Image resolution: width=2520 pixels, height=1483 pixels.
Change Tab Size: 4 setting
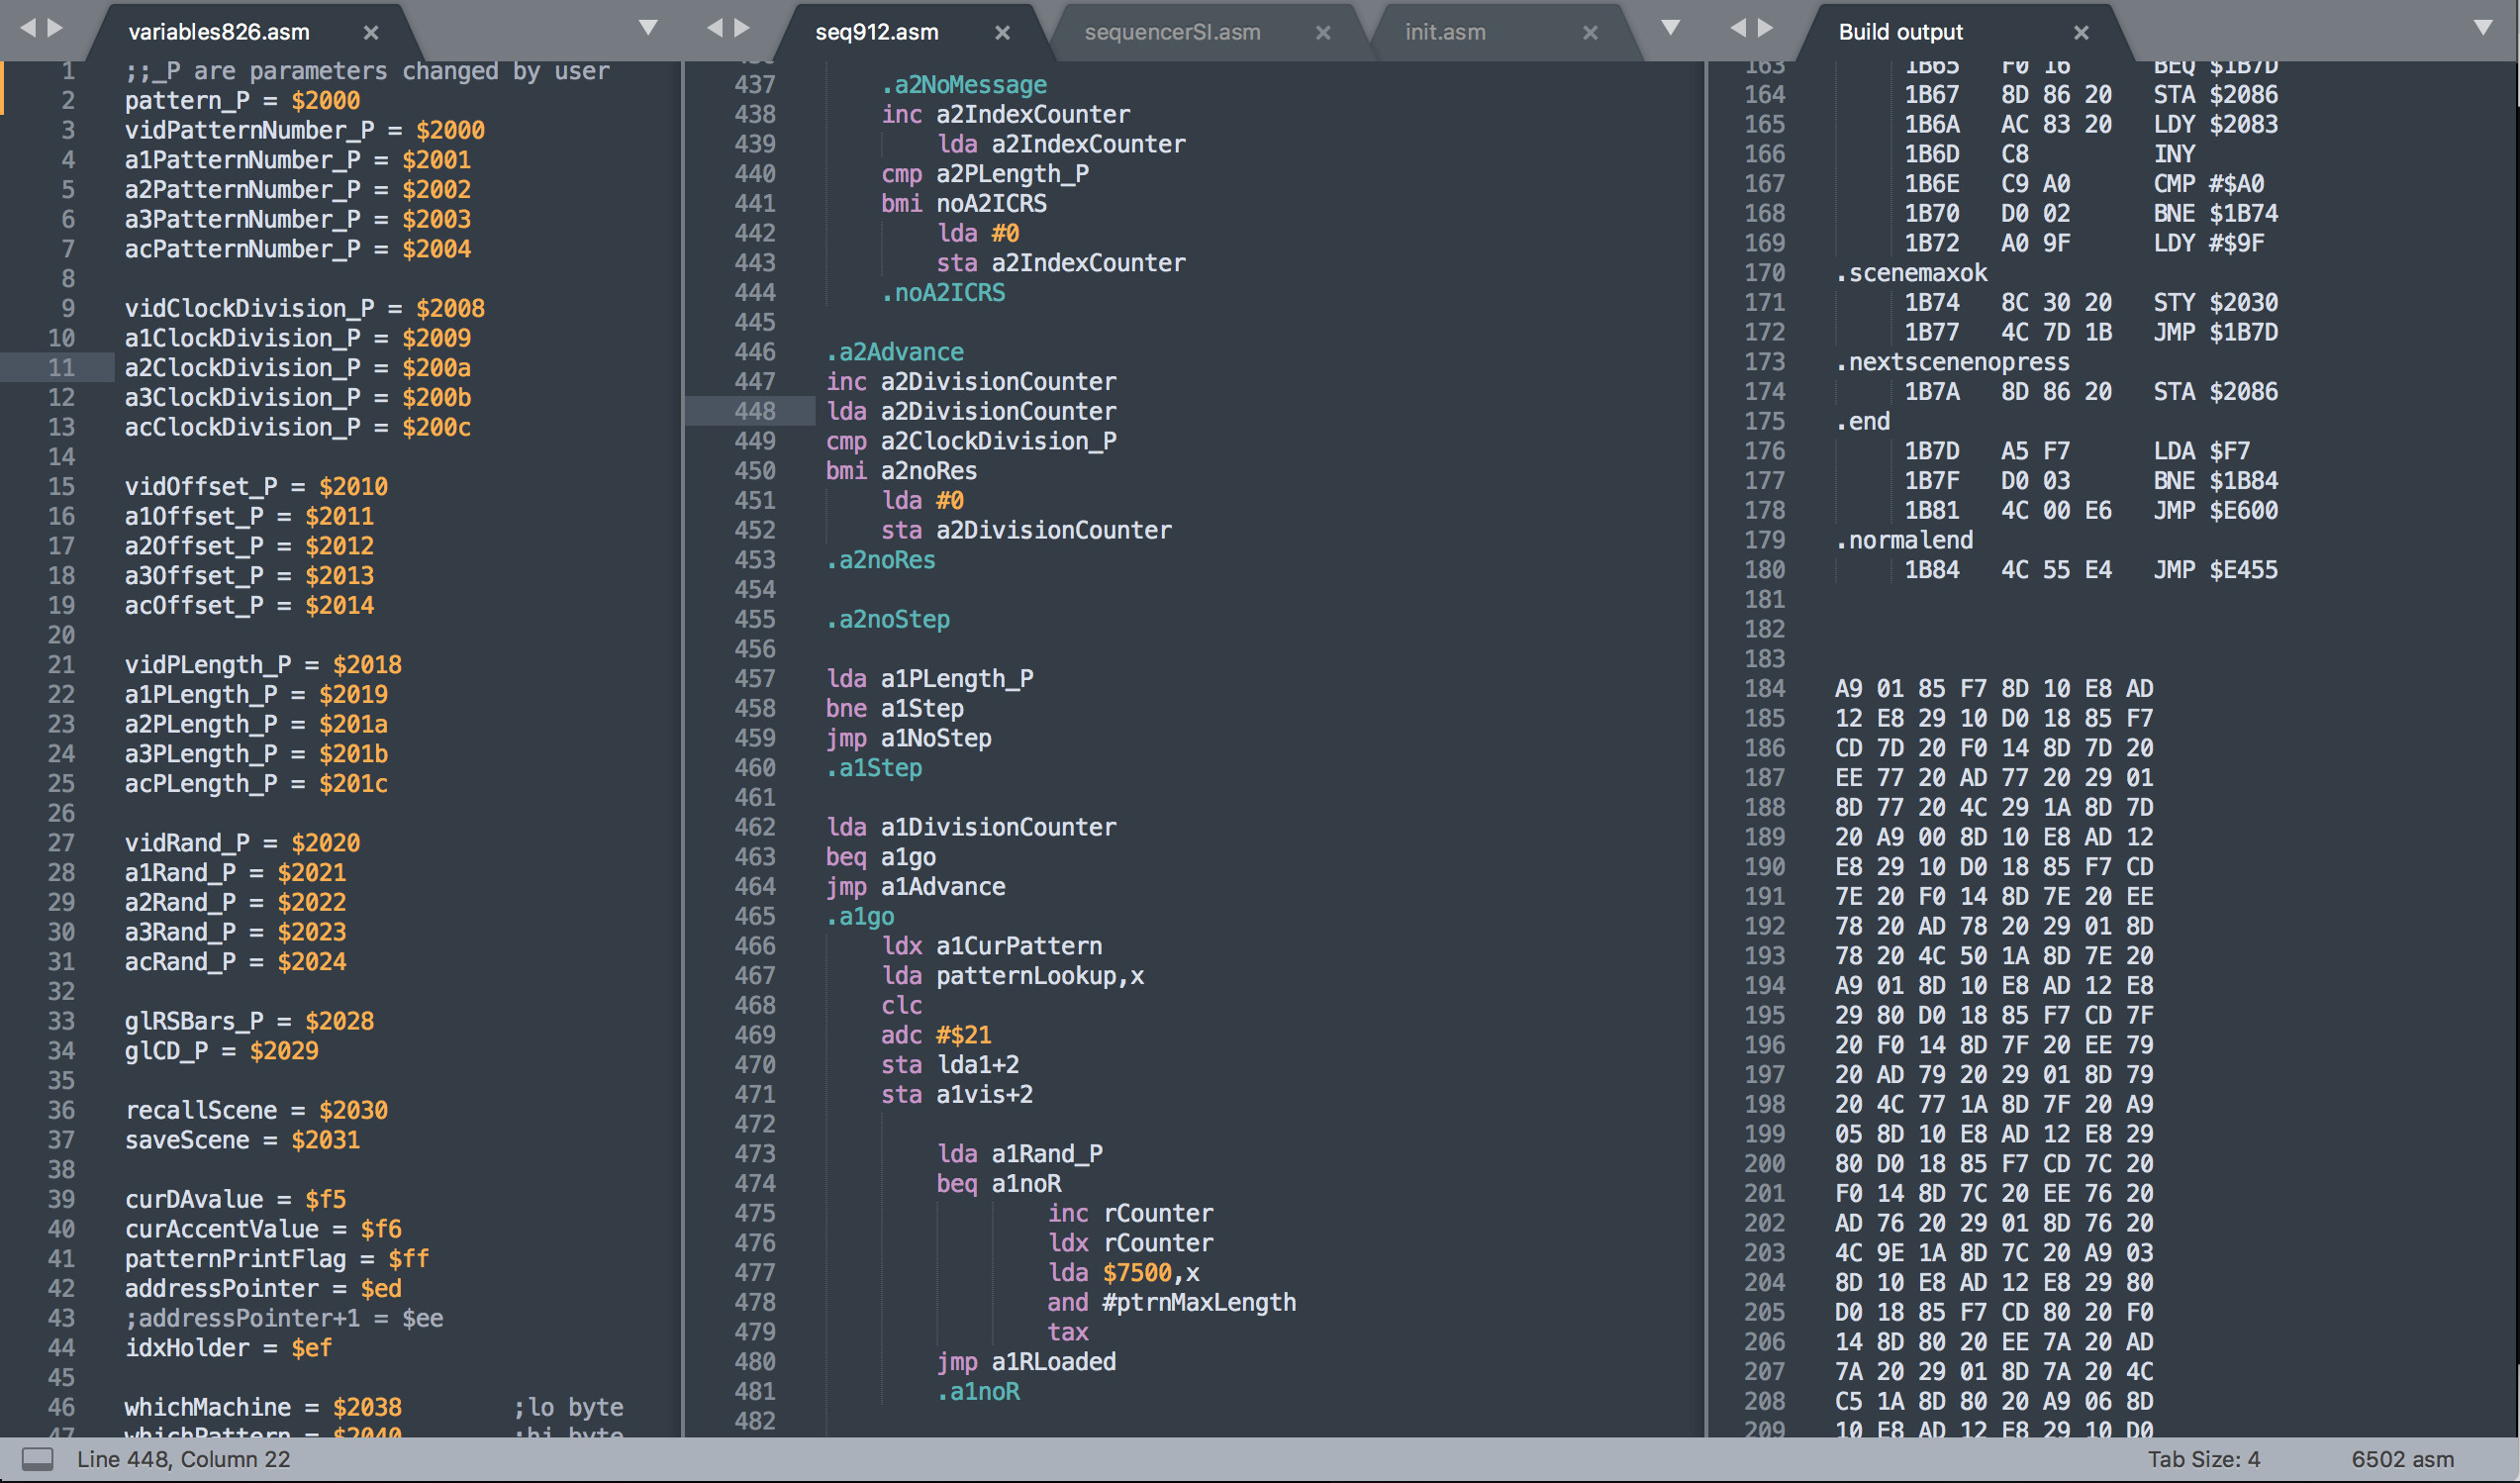(x=2203, y=1459)
